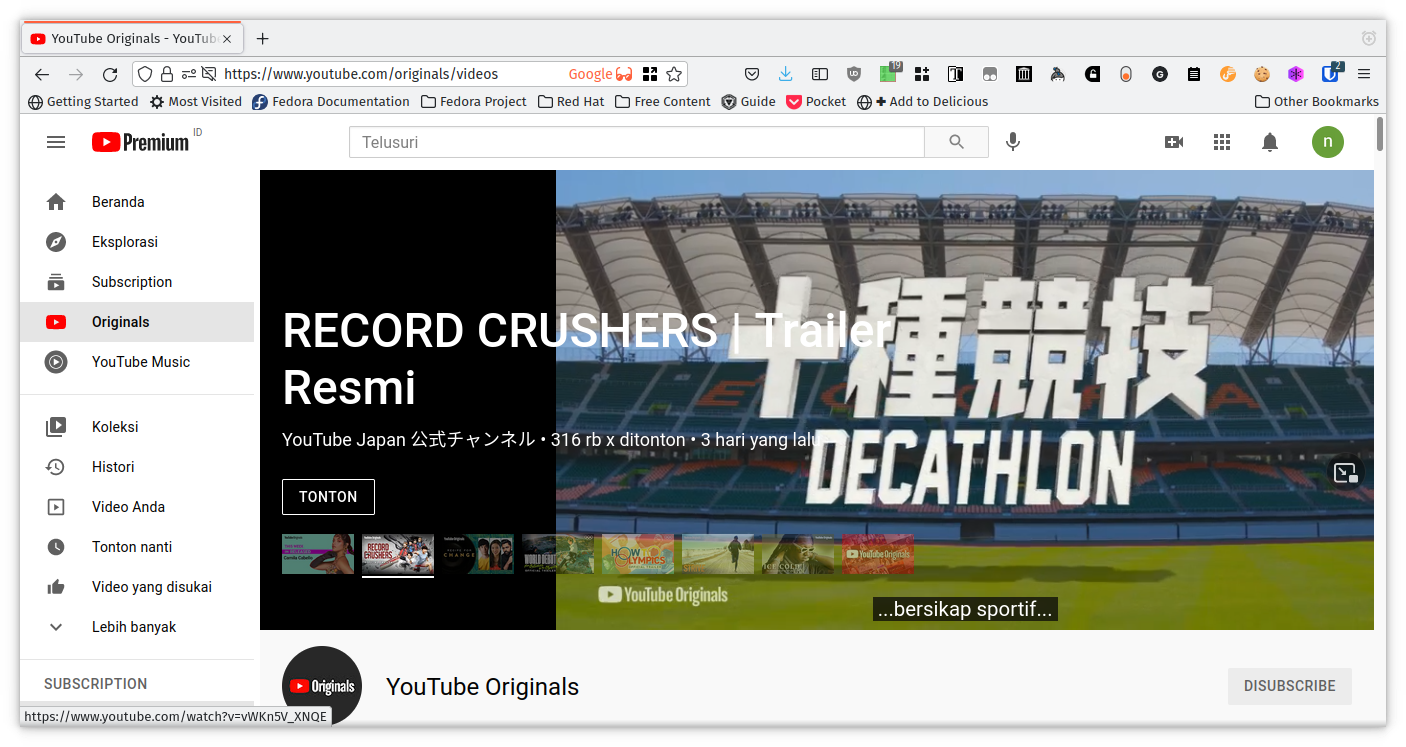Image resolution: width=1406 pixels, height=747 pixels.
Task: Open Video yang disukai in sidebar
Action: point(137,587)
